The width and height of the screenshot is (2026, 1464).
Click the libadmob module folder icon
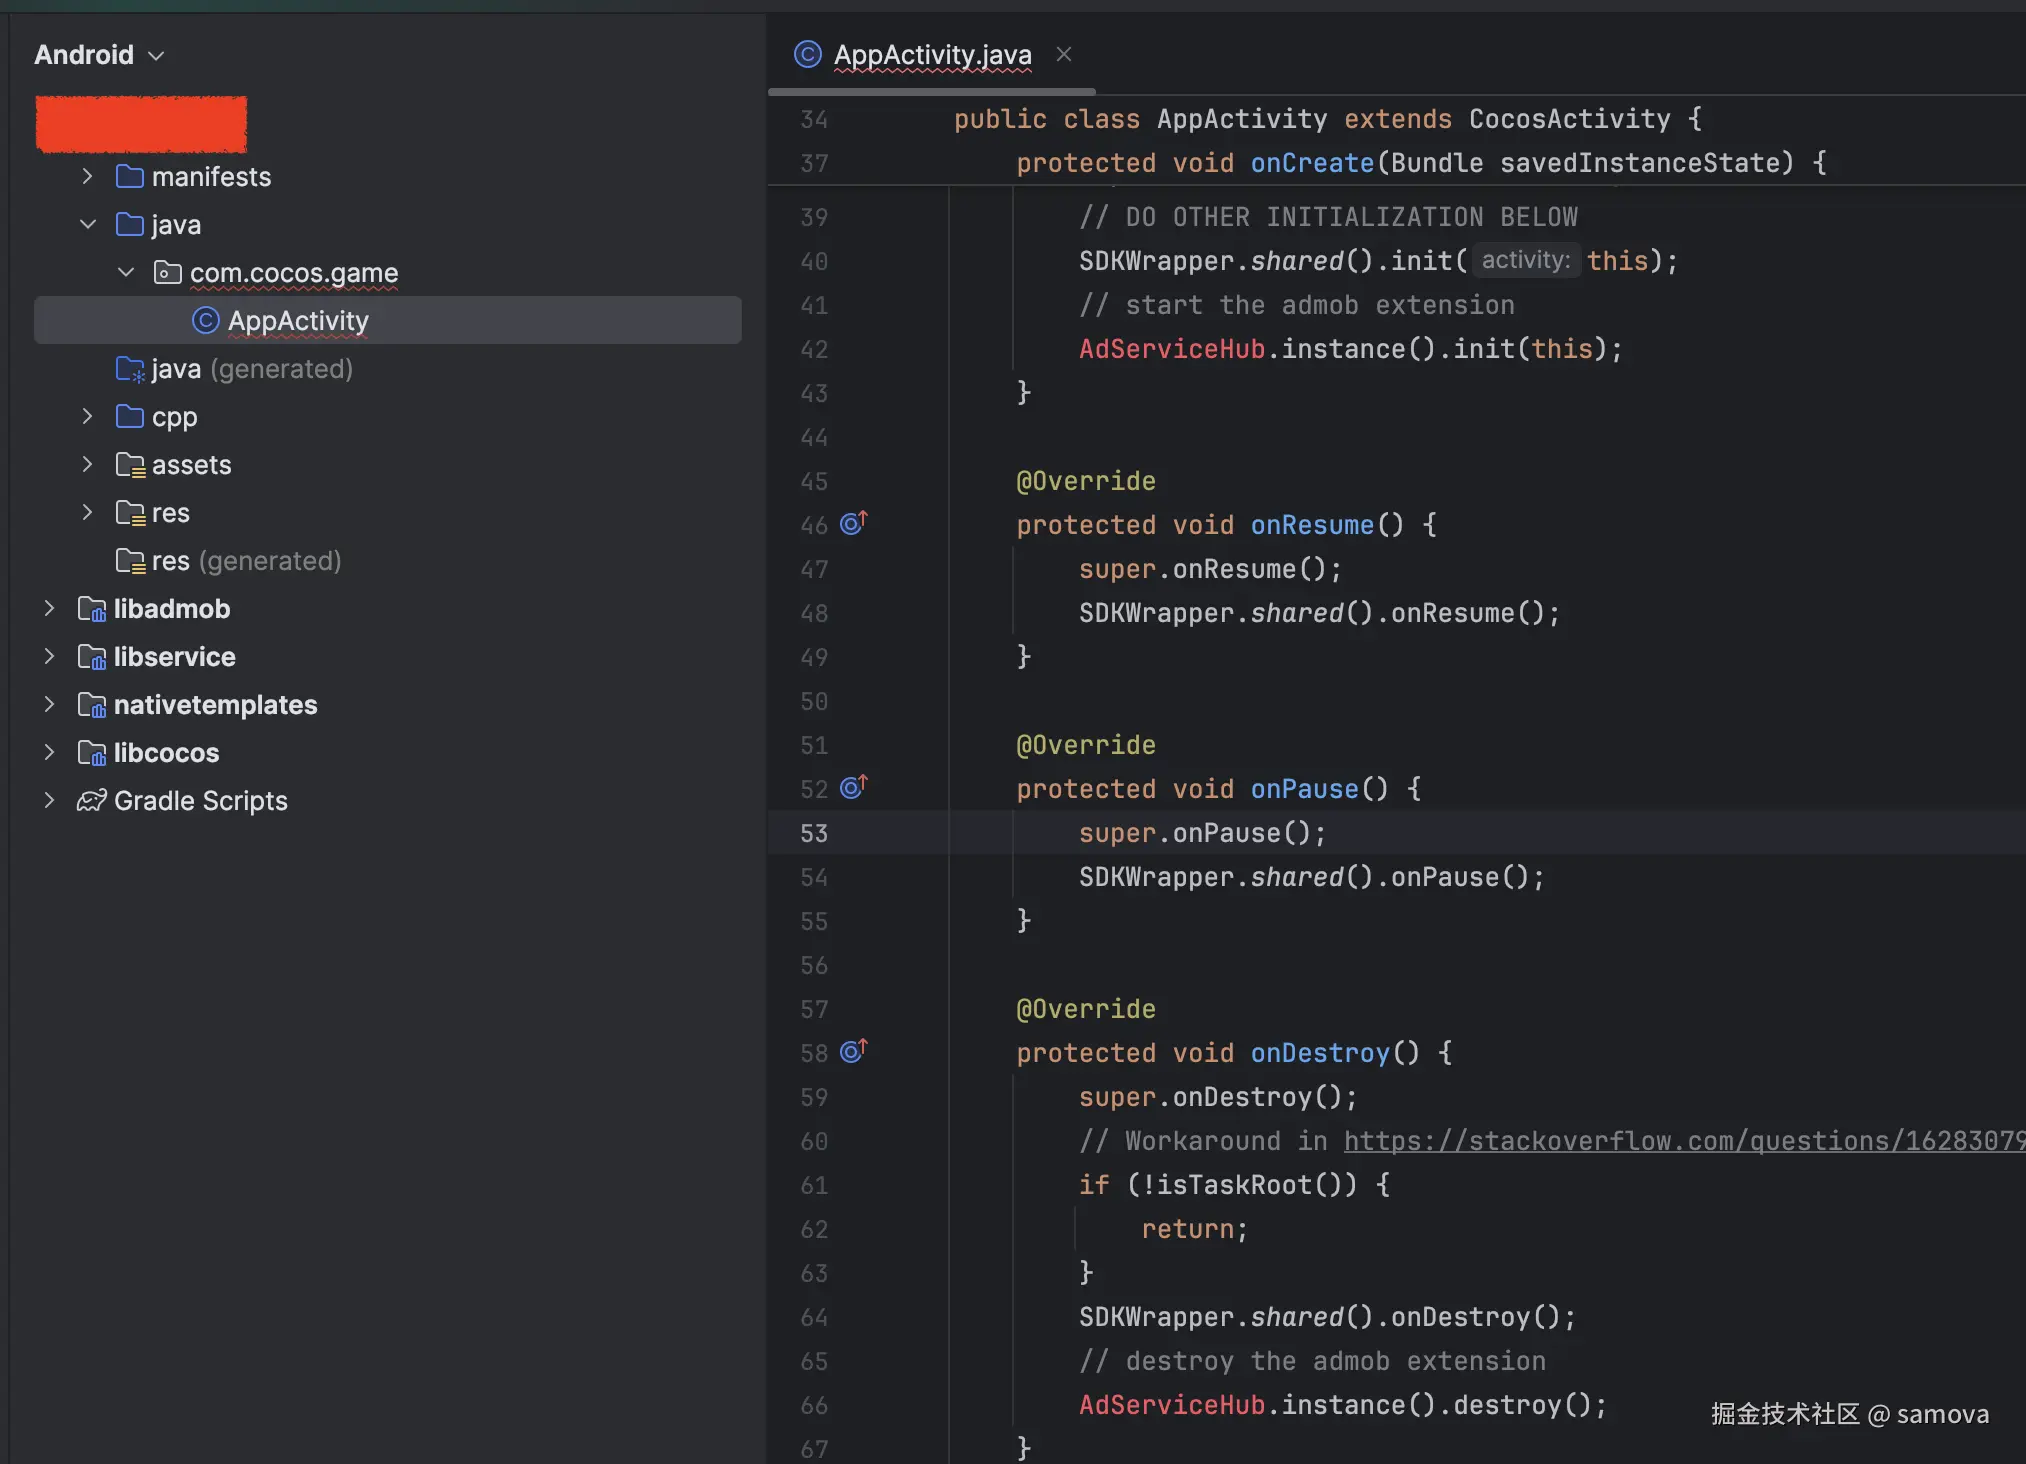[x=92, y=609]
